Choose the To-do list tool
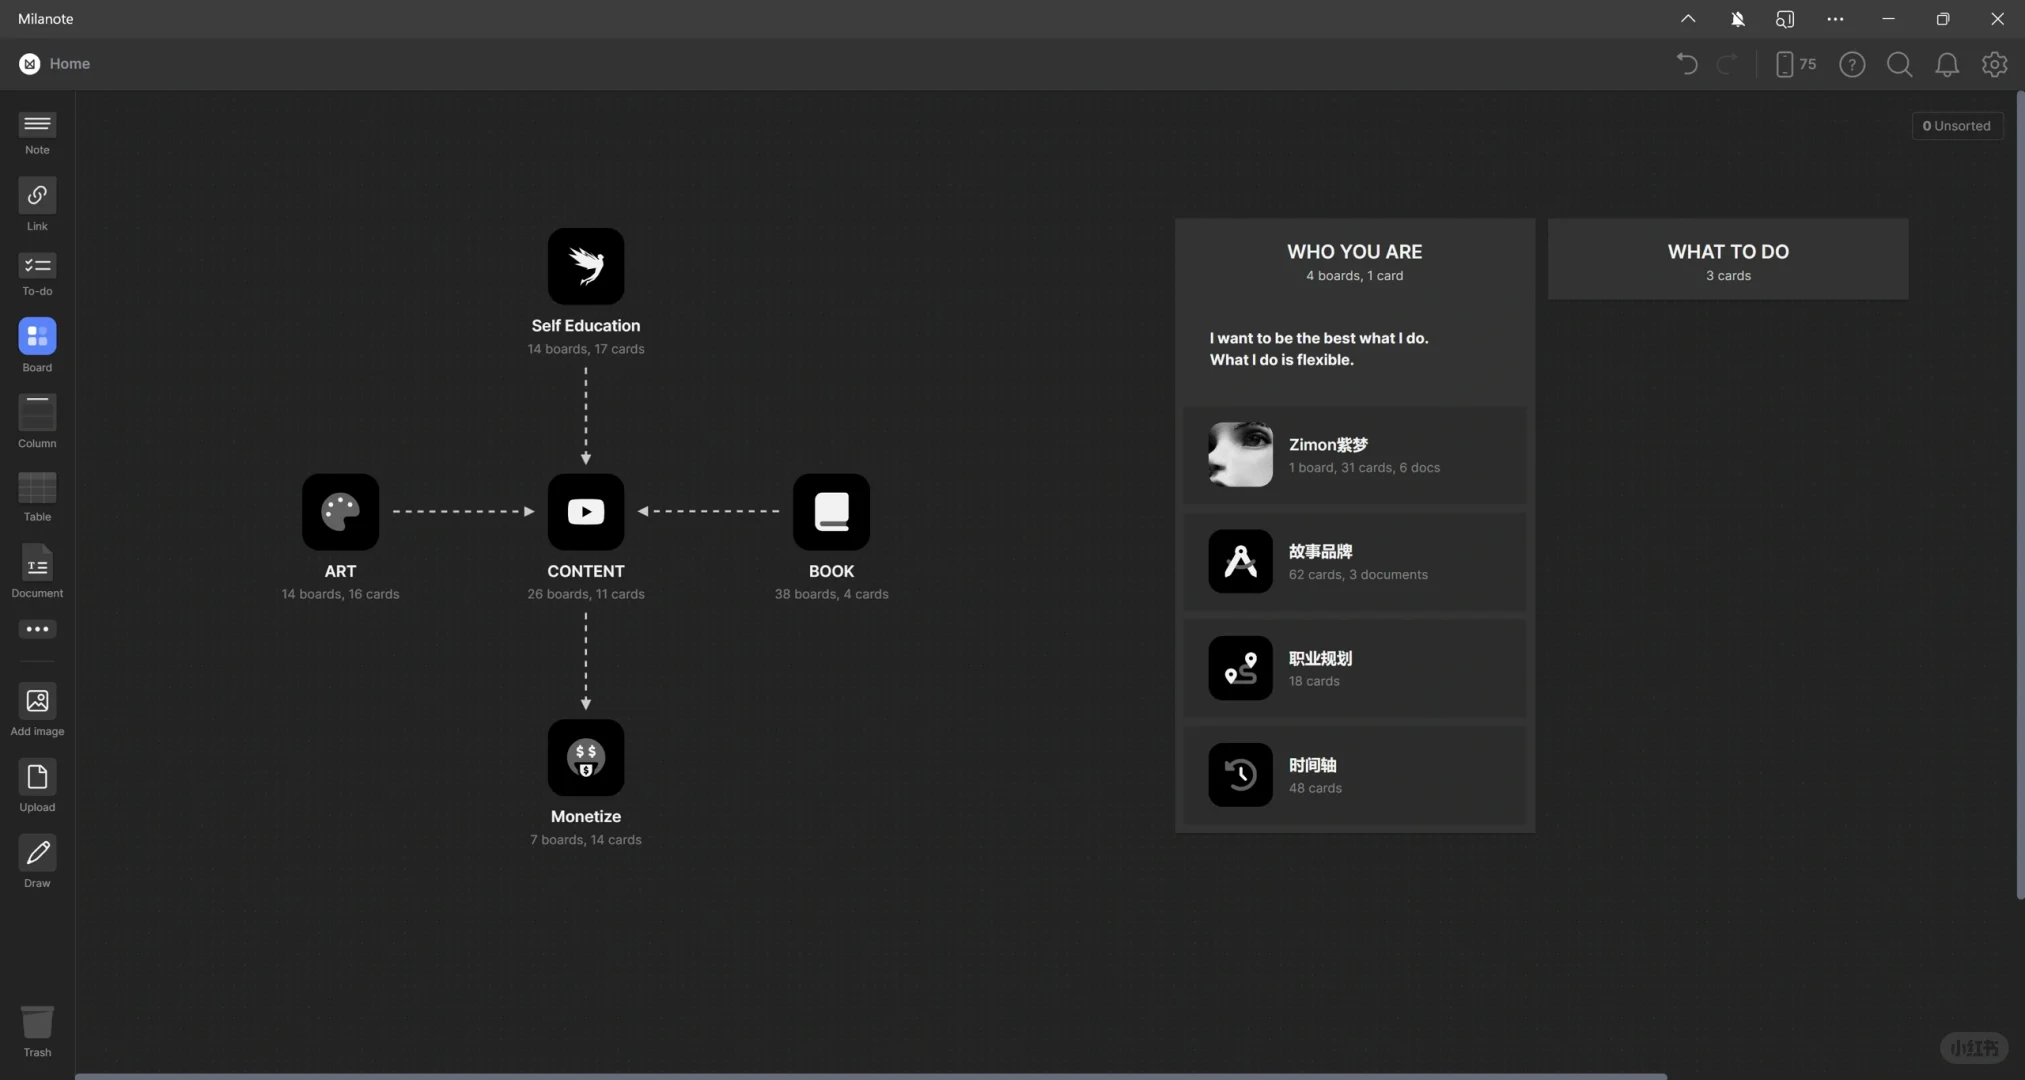Screen dimensions: 2025x1080 [x=37, y=267]
